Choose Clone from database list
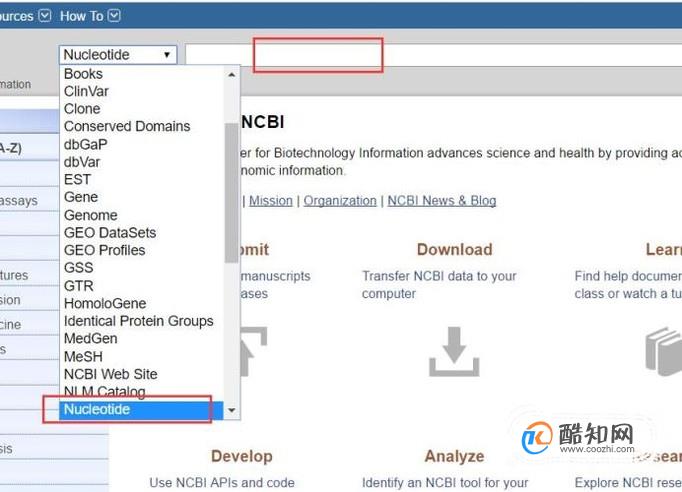Image resolution: width=682 pixels, height=492 pixels. (141, 109)
